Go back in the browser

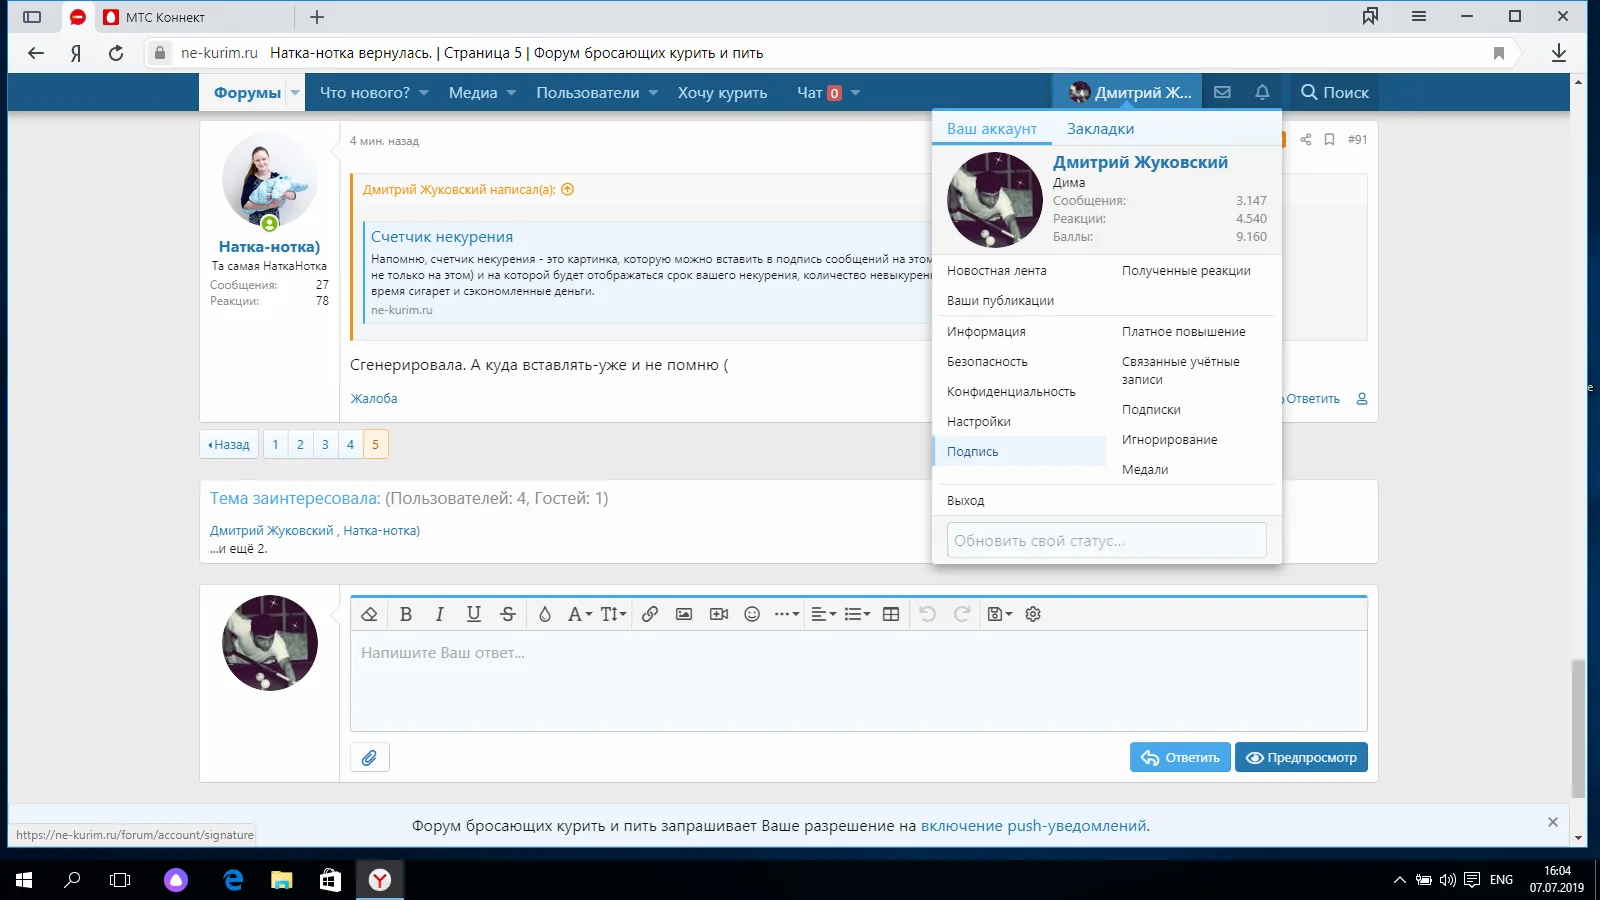(36, 53)
